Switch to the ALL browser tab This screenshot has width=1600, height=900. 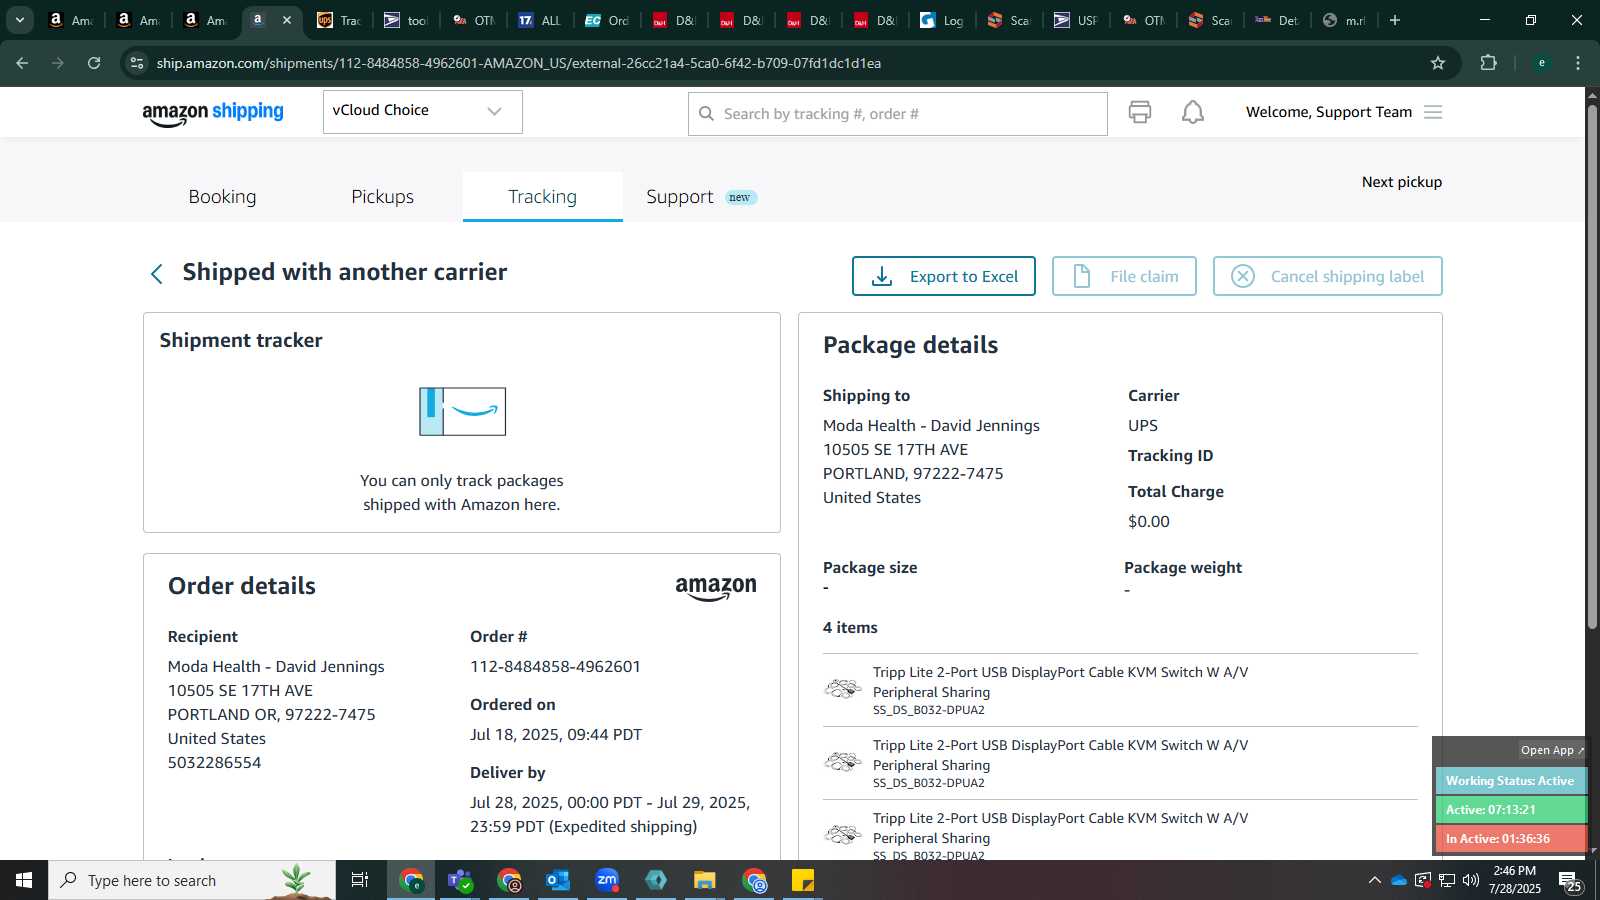(540, 20)
